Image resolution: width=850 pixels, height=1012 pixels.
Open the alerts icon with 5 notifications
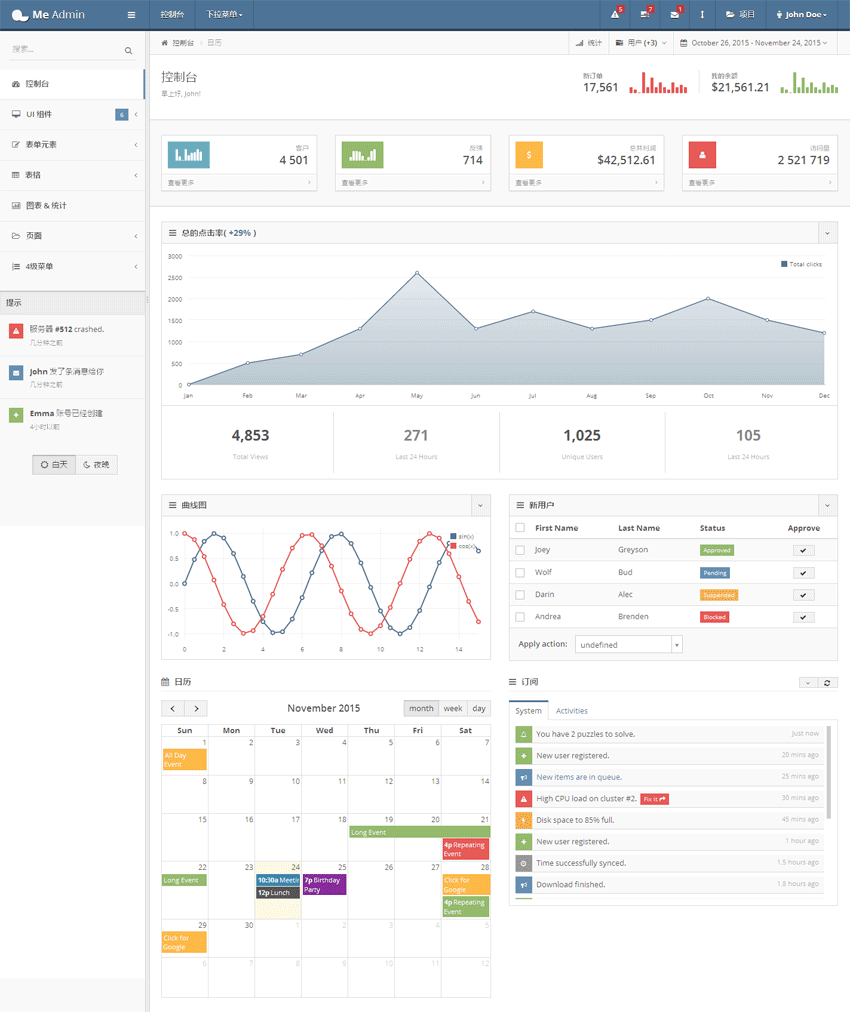tap(615, 14)
